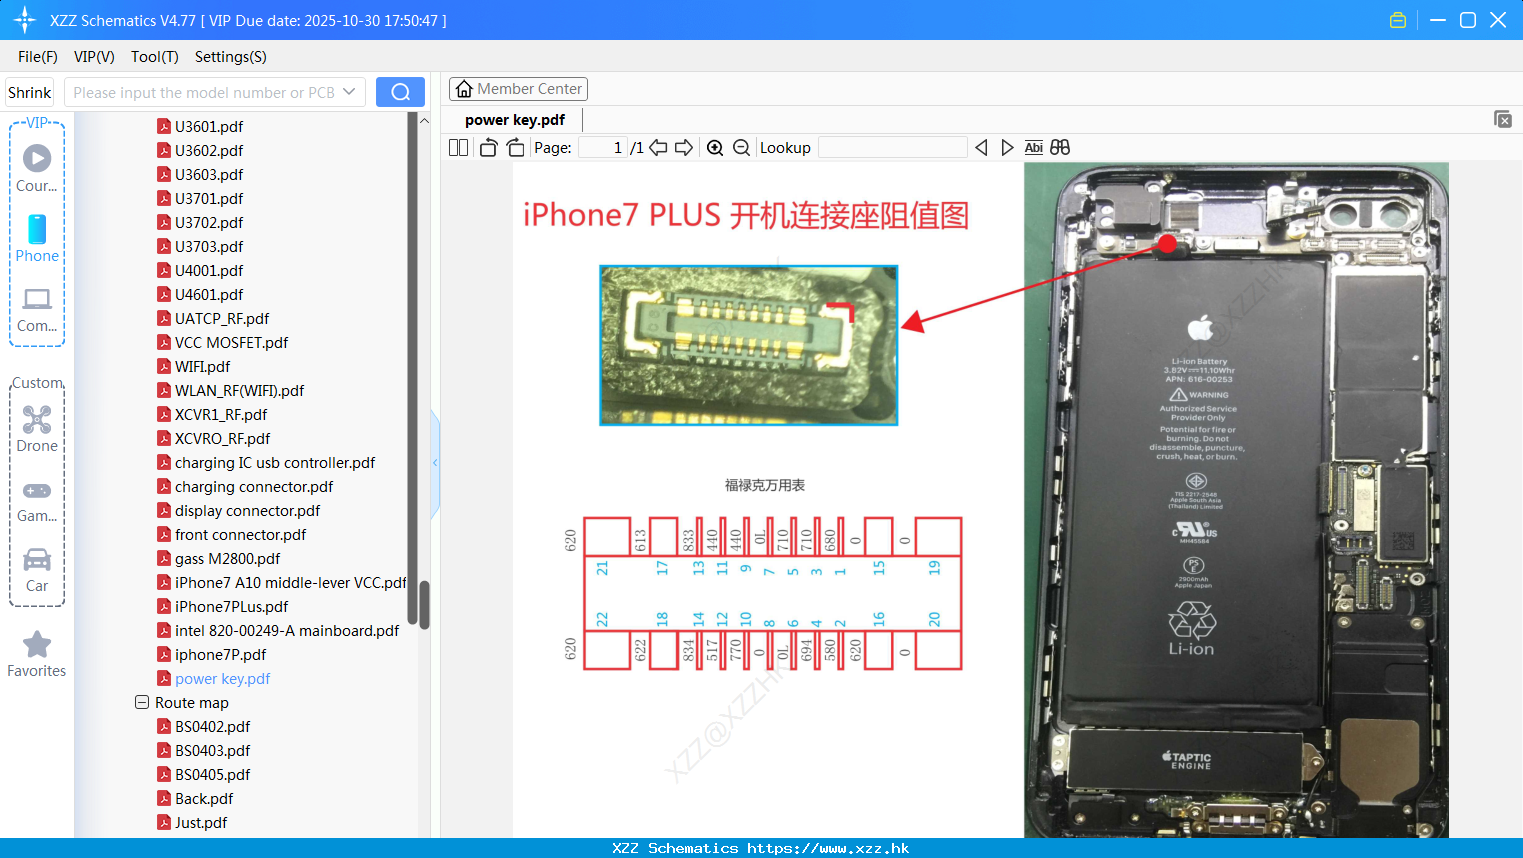Rotate page counterclockwise icon
This screenshot has width=1523, height=858.
click(489, 147)
